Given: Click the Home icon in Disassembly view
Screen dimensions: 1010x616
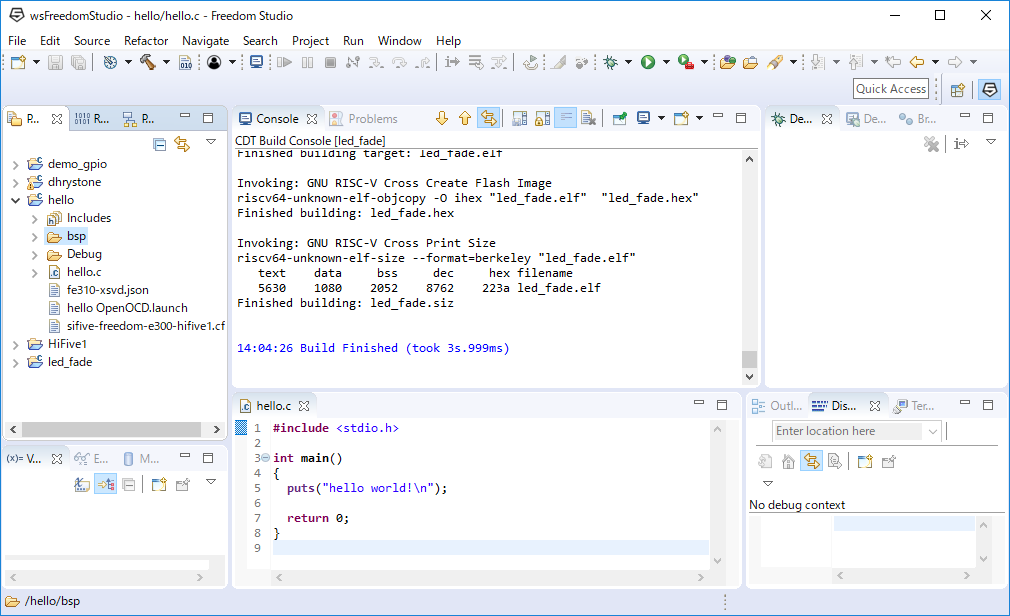Looking at the screenshot, I should click(788, 461).
